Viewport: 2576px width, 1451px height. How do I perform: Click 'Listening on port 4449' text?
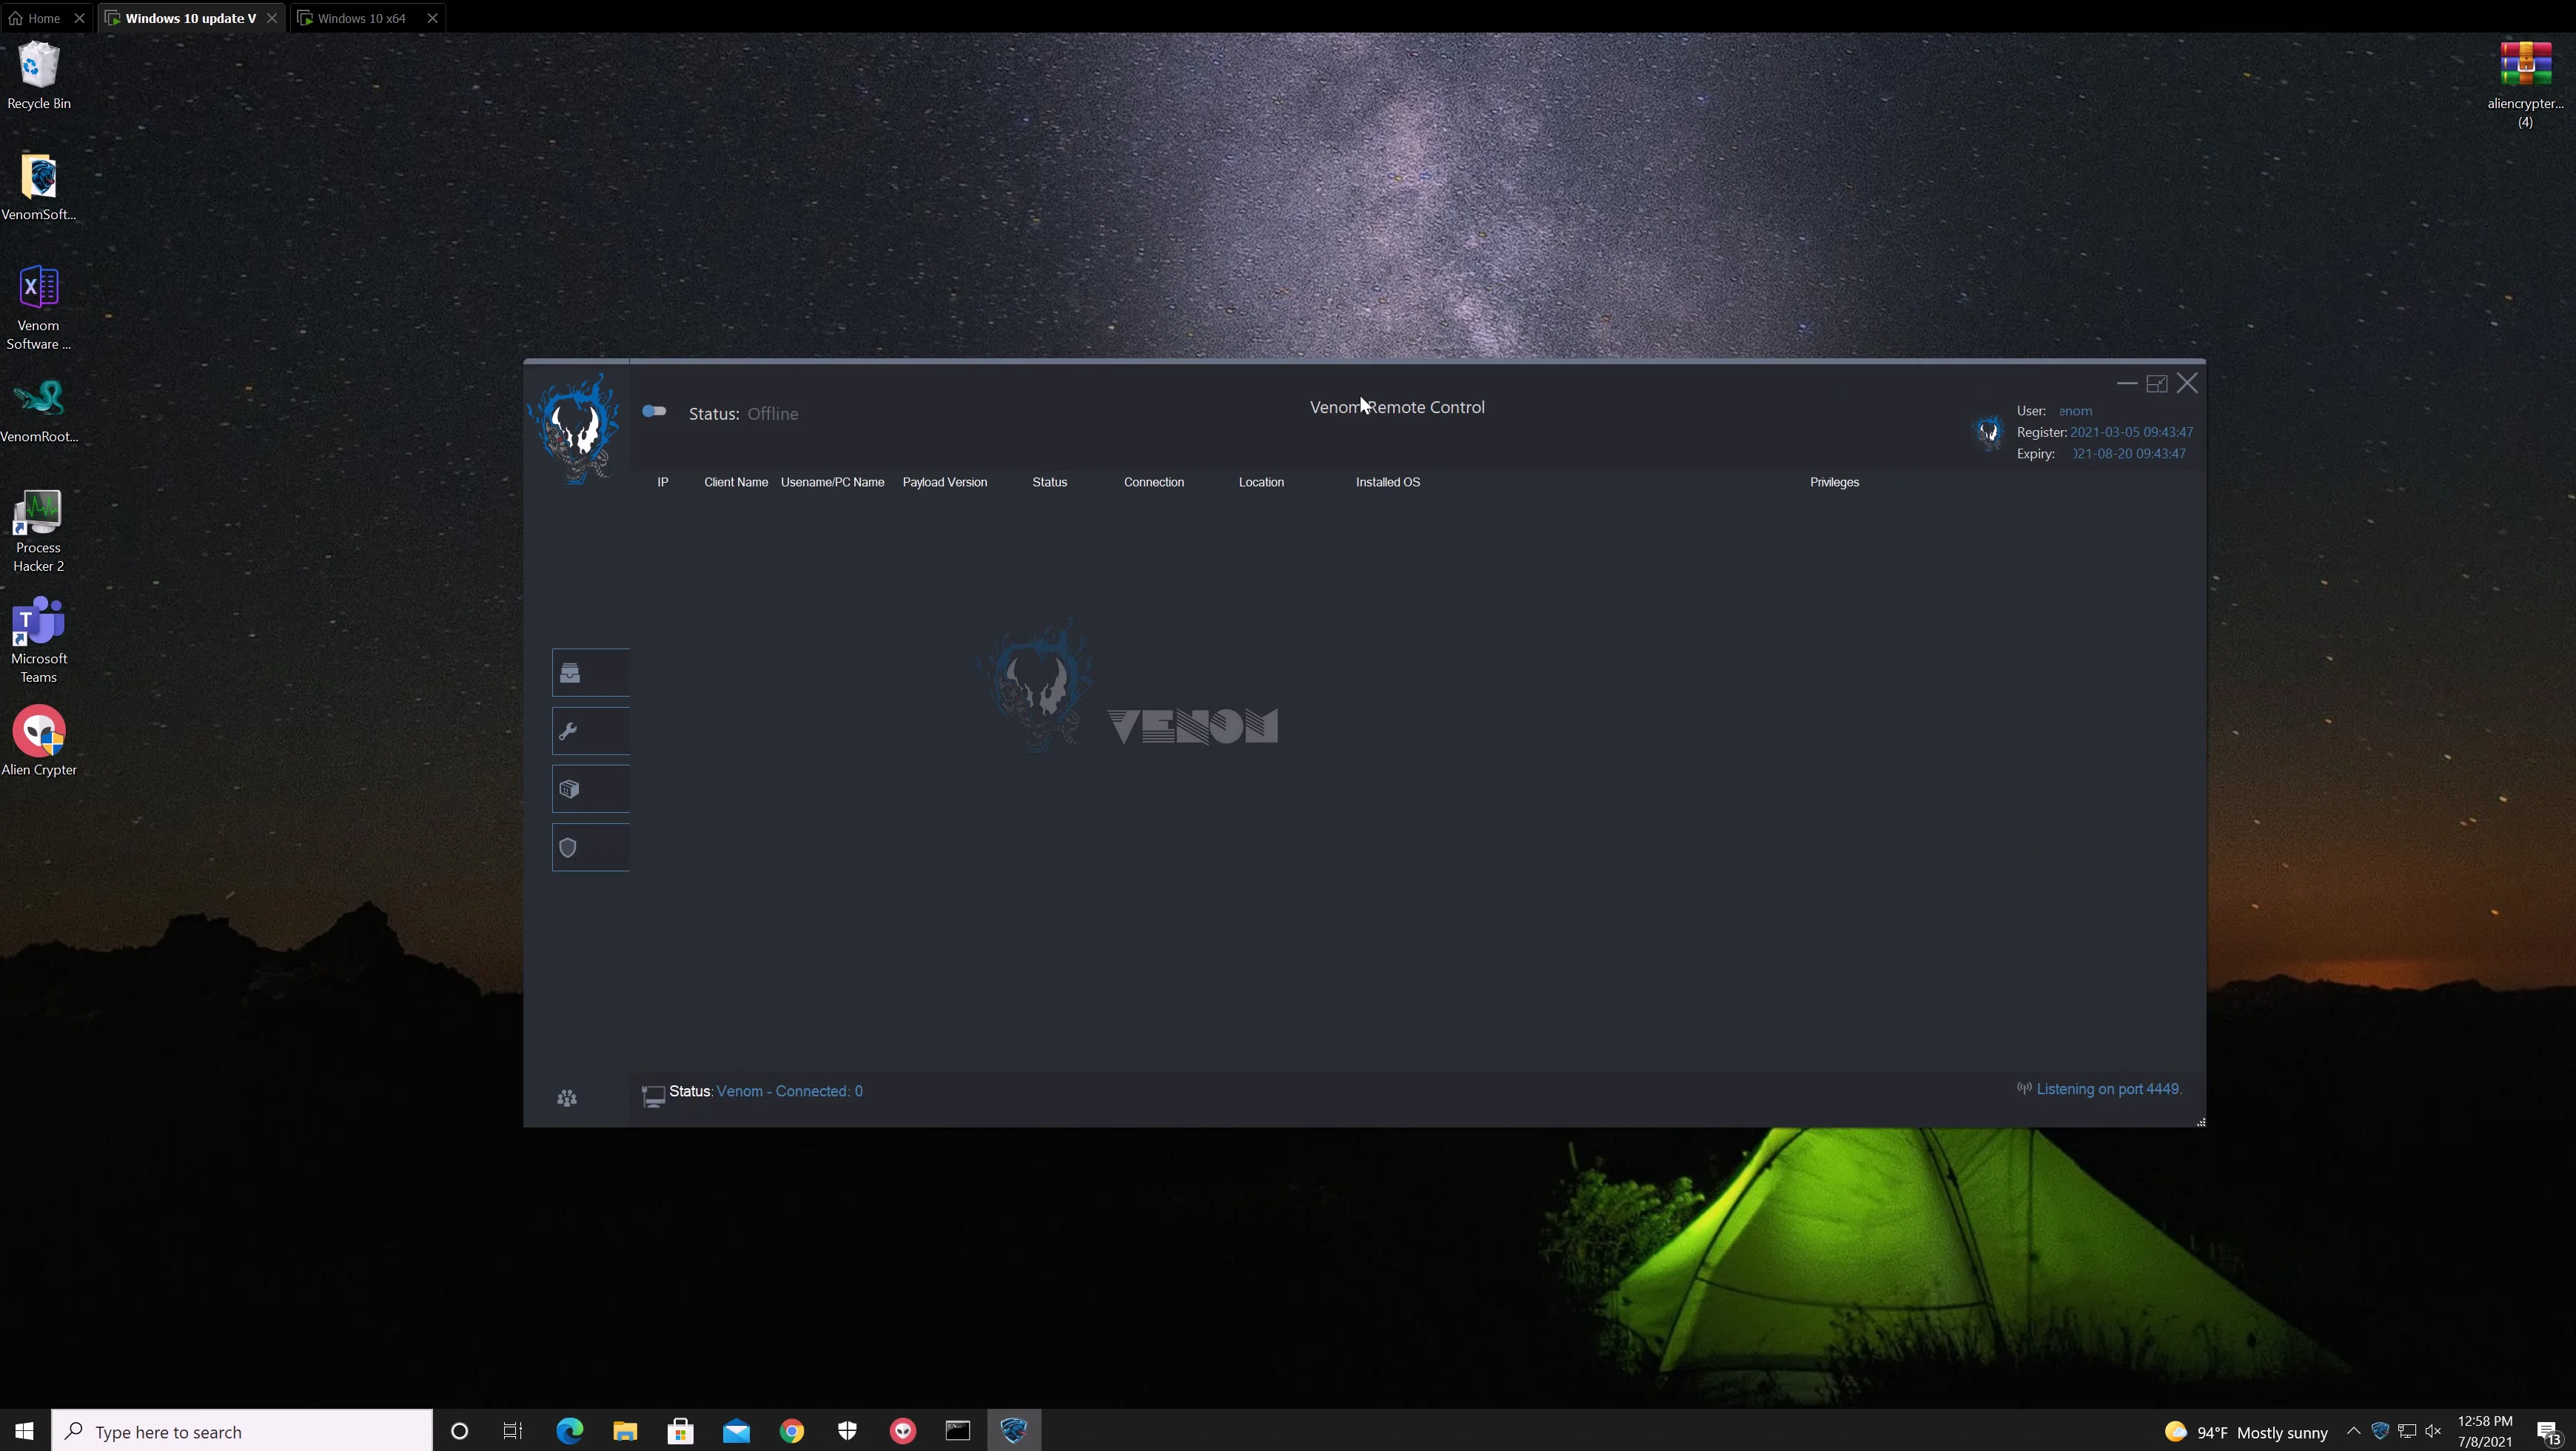(x=2108, y=1089)
